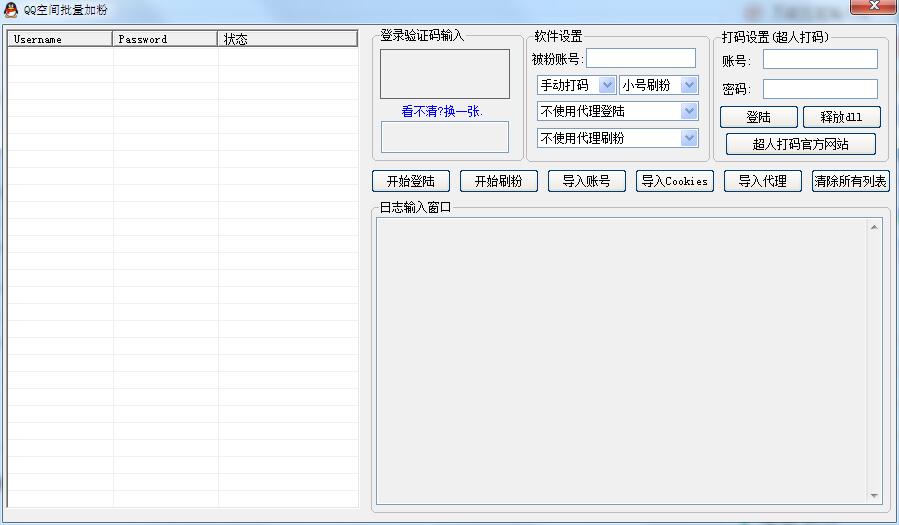Click the 开始登陆 button
Image resolution: width=899 pixels, height=525 pixels.
tap(410, 181)
